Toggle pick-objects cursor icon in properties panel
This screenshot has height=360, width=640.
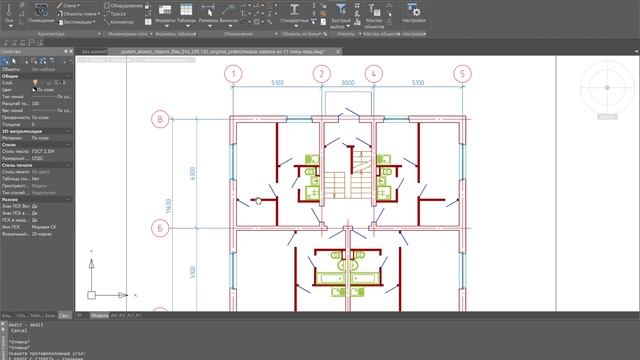(x=14, y=61)
